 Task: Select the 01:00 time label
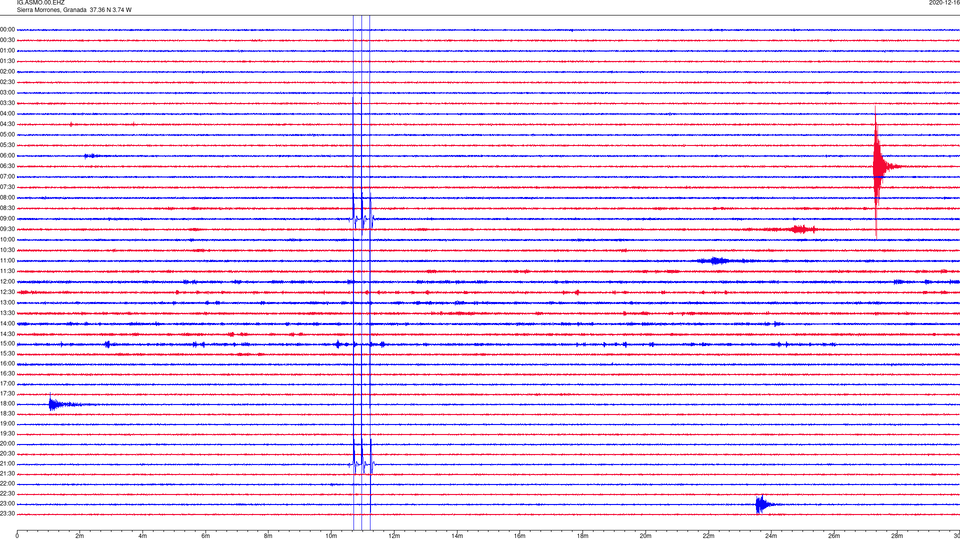[7, 51]
